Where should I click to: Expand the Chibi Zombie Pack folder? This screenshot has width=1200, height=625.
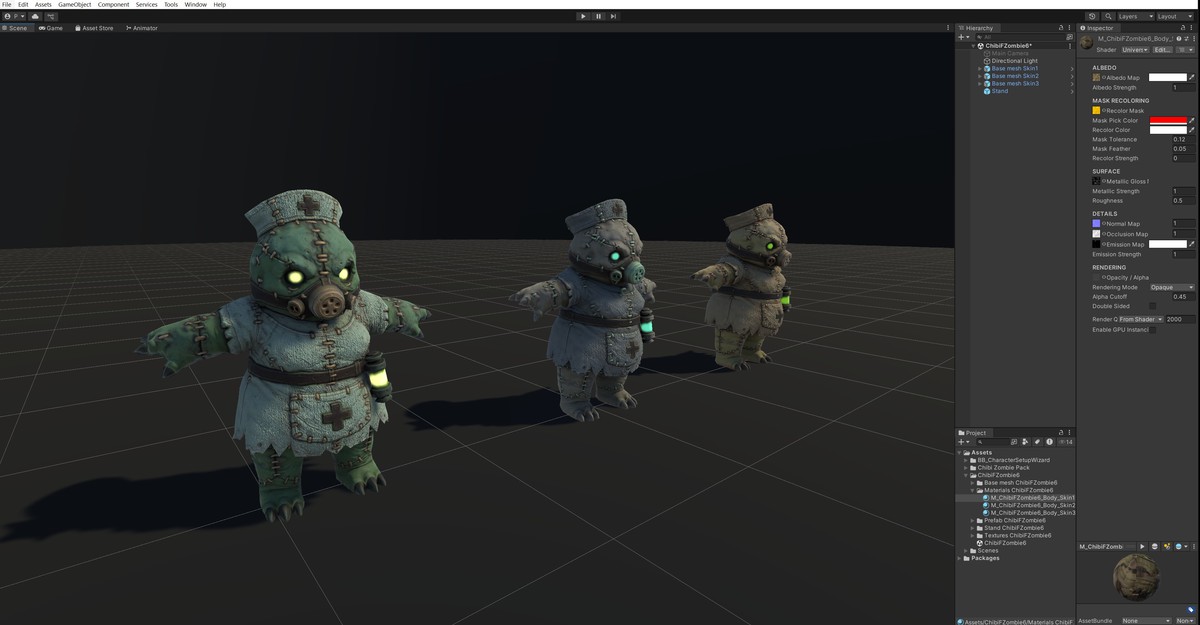[966, 467]
